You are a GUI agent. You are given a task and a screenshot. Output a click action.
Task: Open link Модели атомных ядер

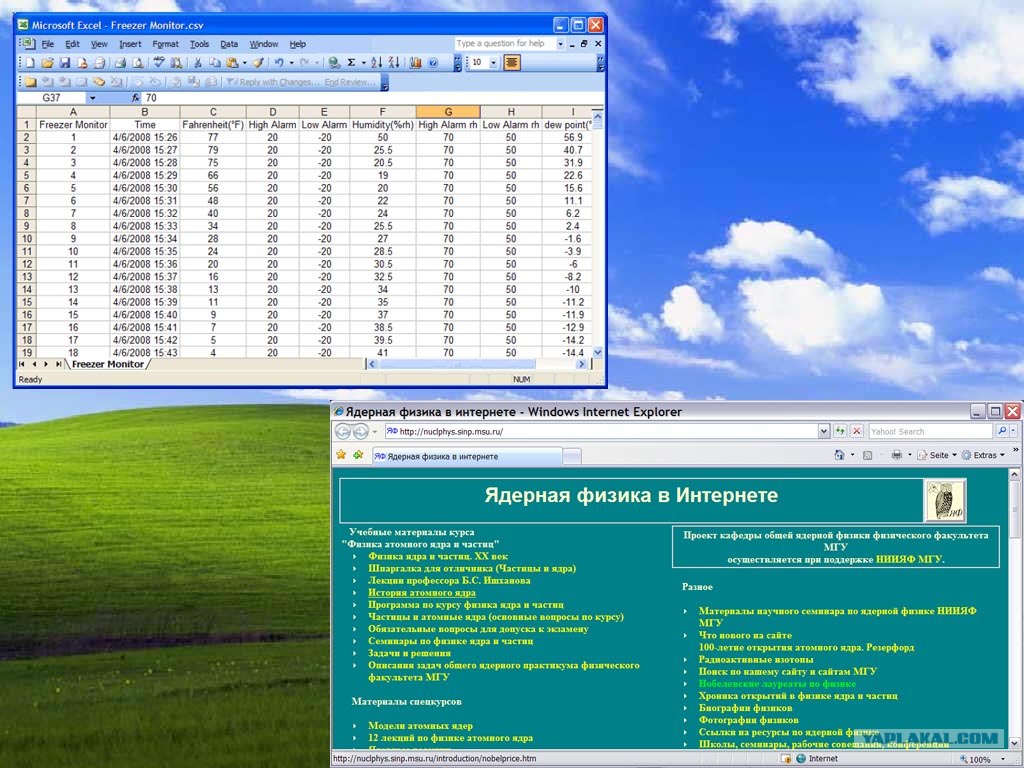[x=421, y=726]
